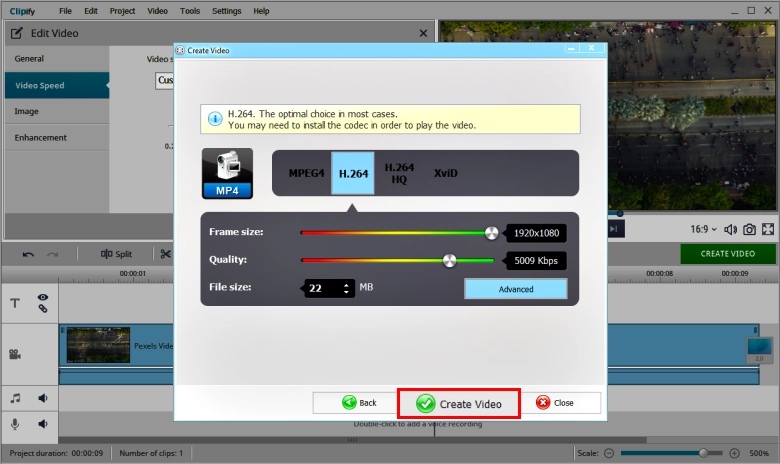Mute the voice recording track speaker
The height and width of the screenshot is (464, 780).
43,424
